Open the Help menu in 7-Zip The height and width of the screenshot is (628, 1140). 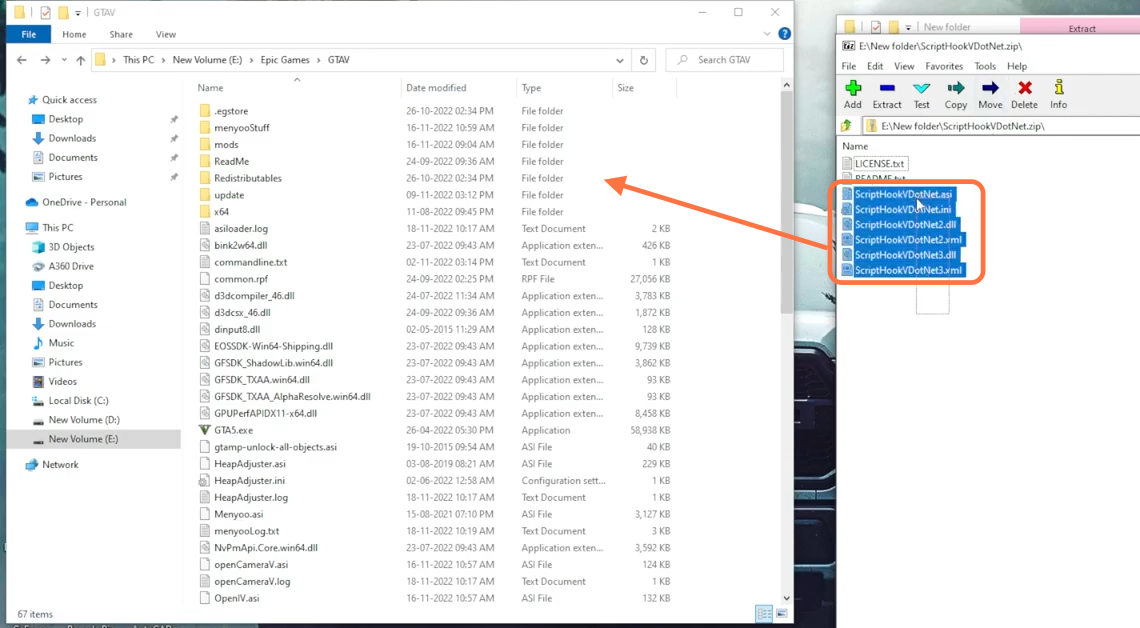coord(1017,66)
